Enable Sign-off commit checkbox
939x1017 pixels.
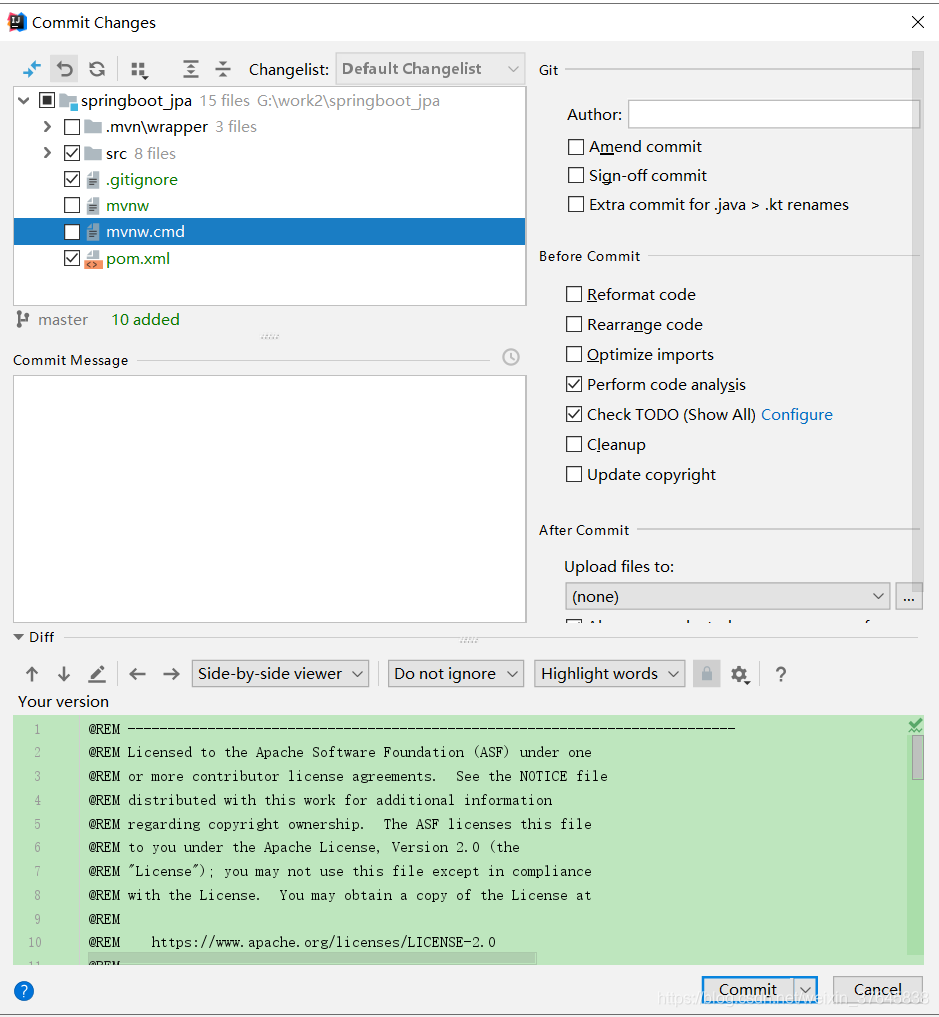tap(576, 176)
